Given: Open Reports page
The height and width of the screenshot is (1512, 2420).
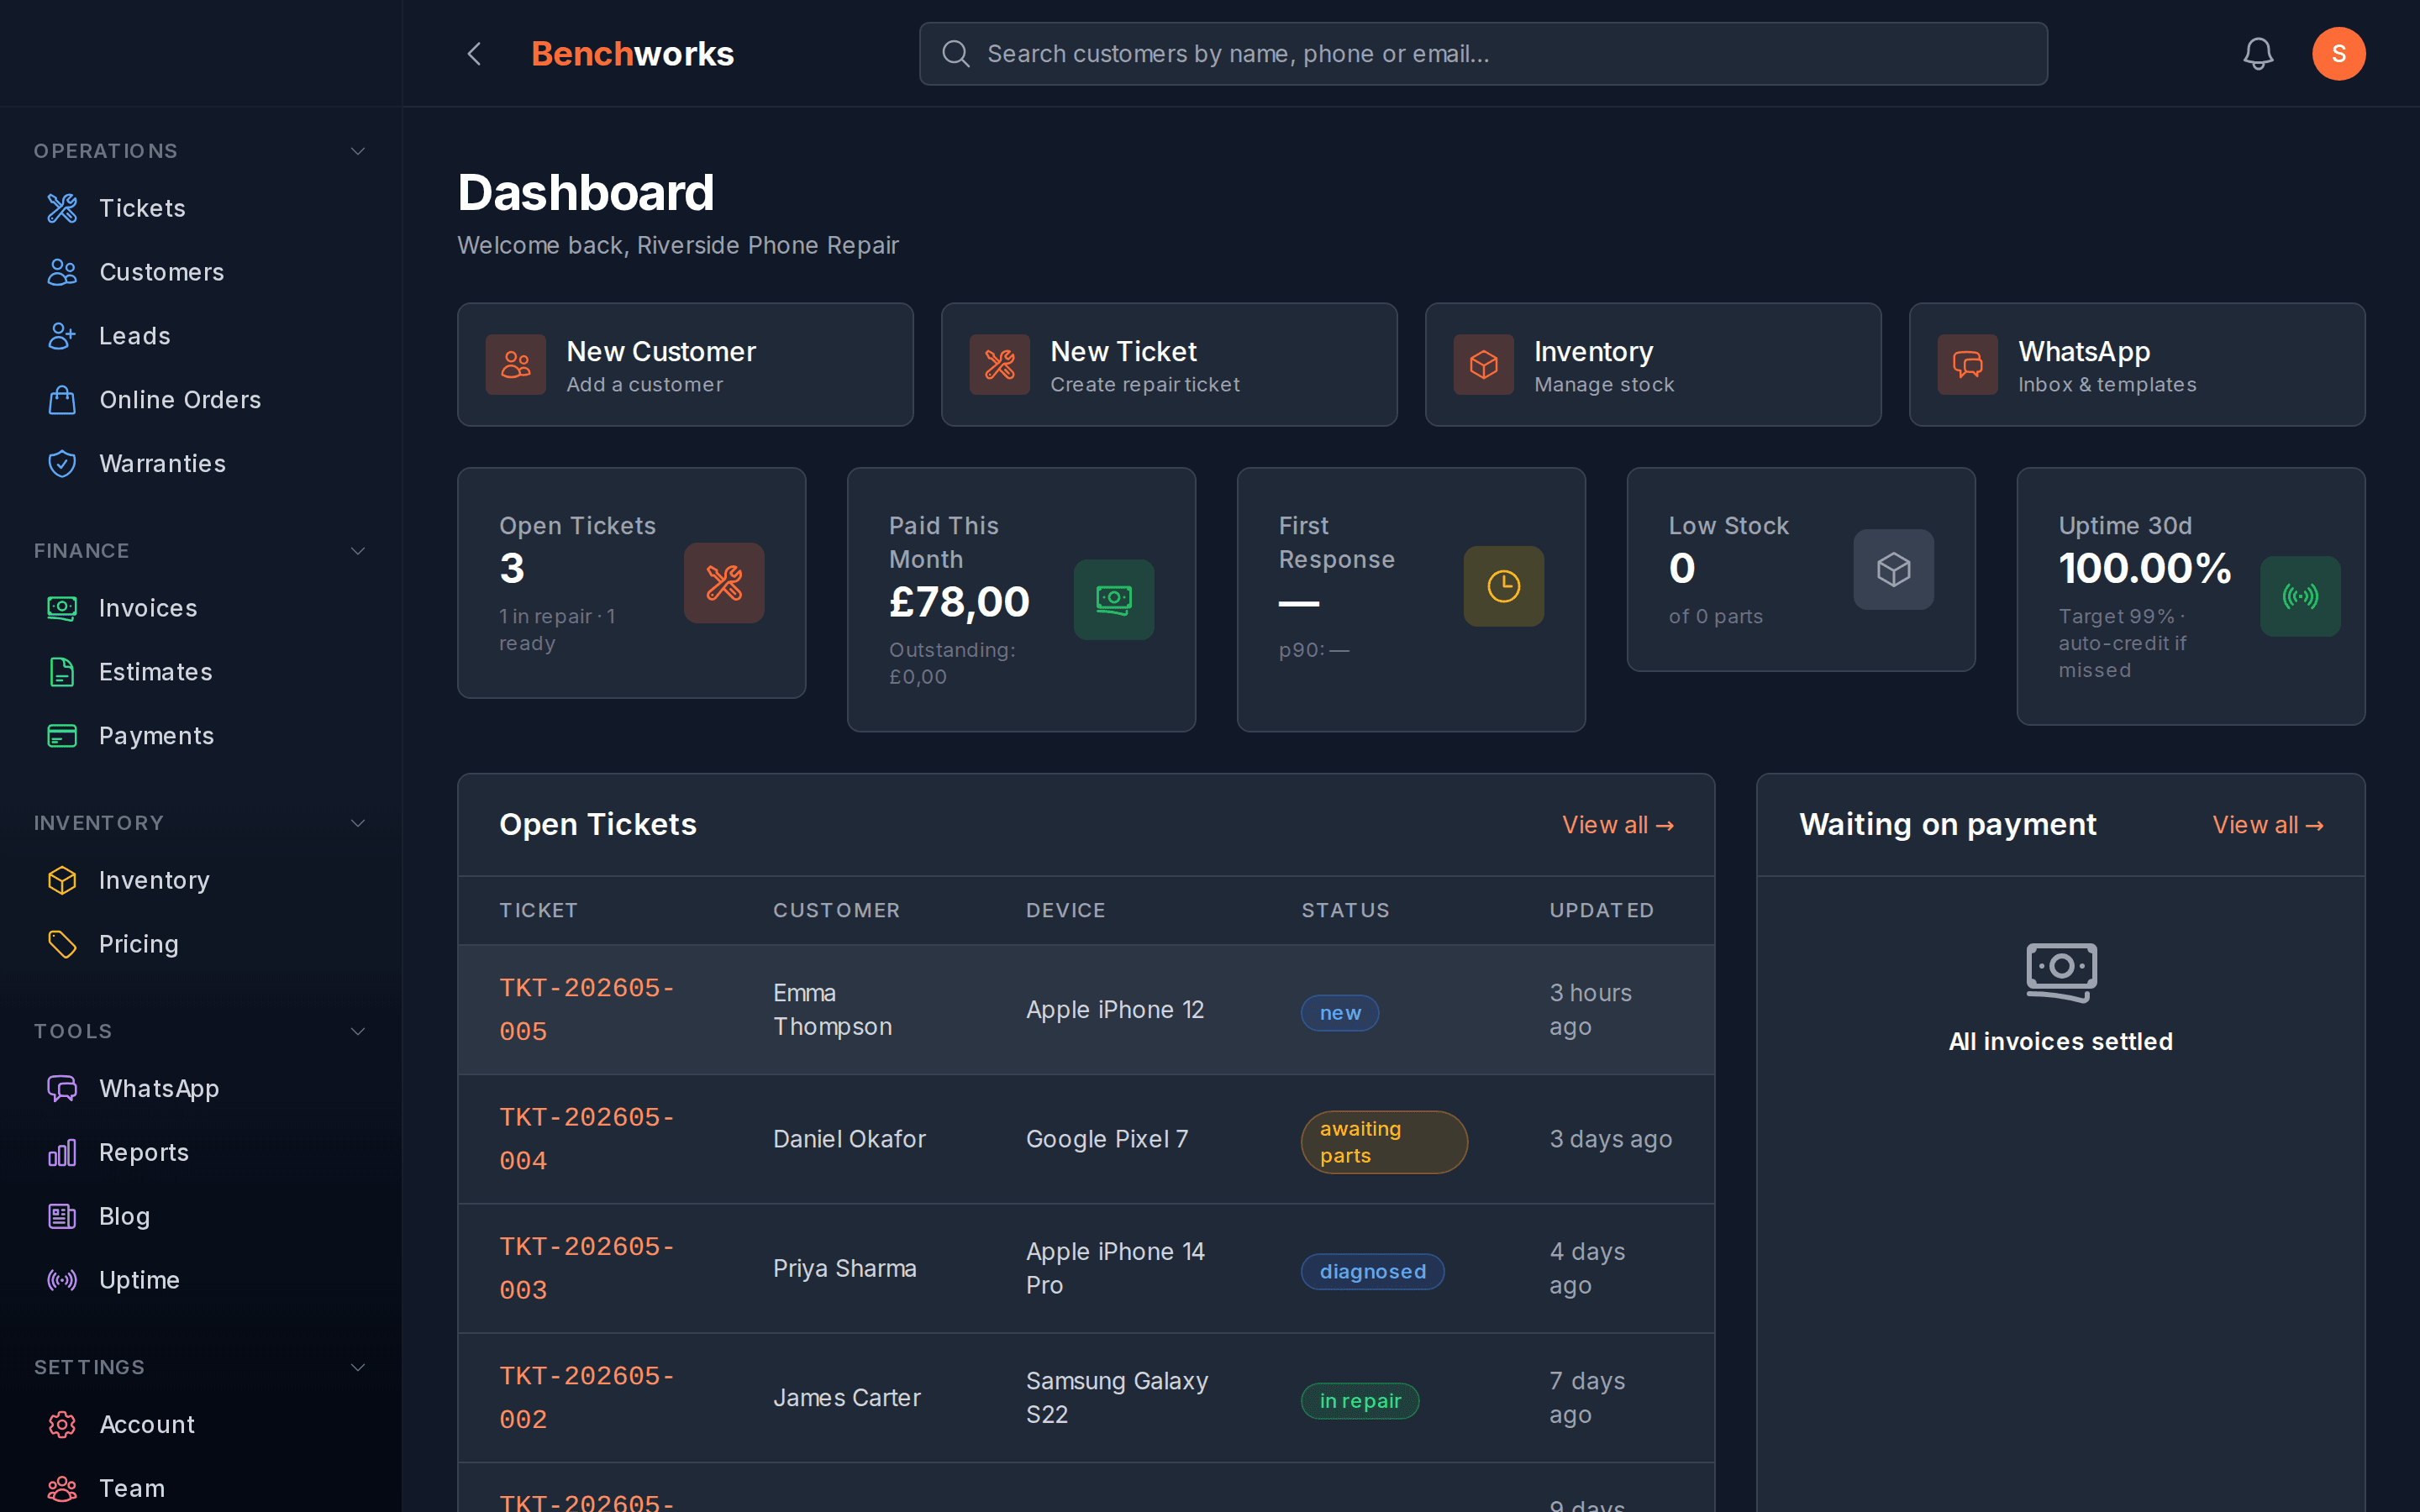Looking at the screenshot, I should tap(200, 1152).
